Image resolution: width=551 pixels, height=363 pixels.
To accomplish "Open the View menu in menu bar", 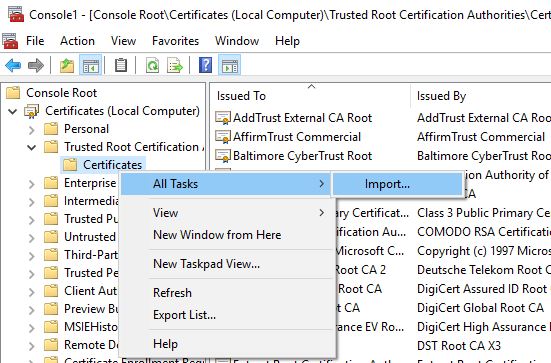I will click(123, 41).
